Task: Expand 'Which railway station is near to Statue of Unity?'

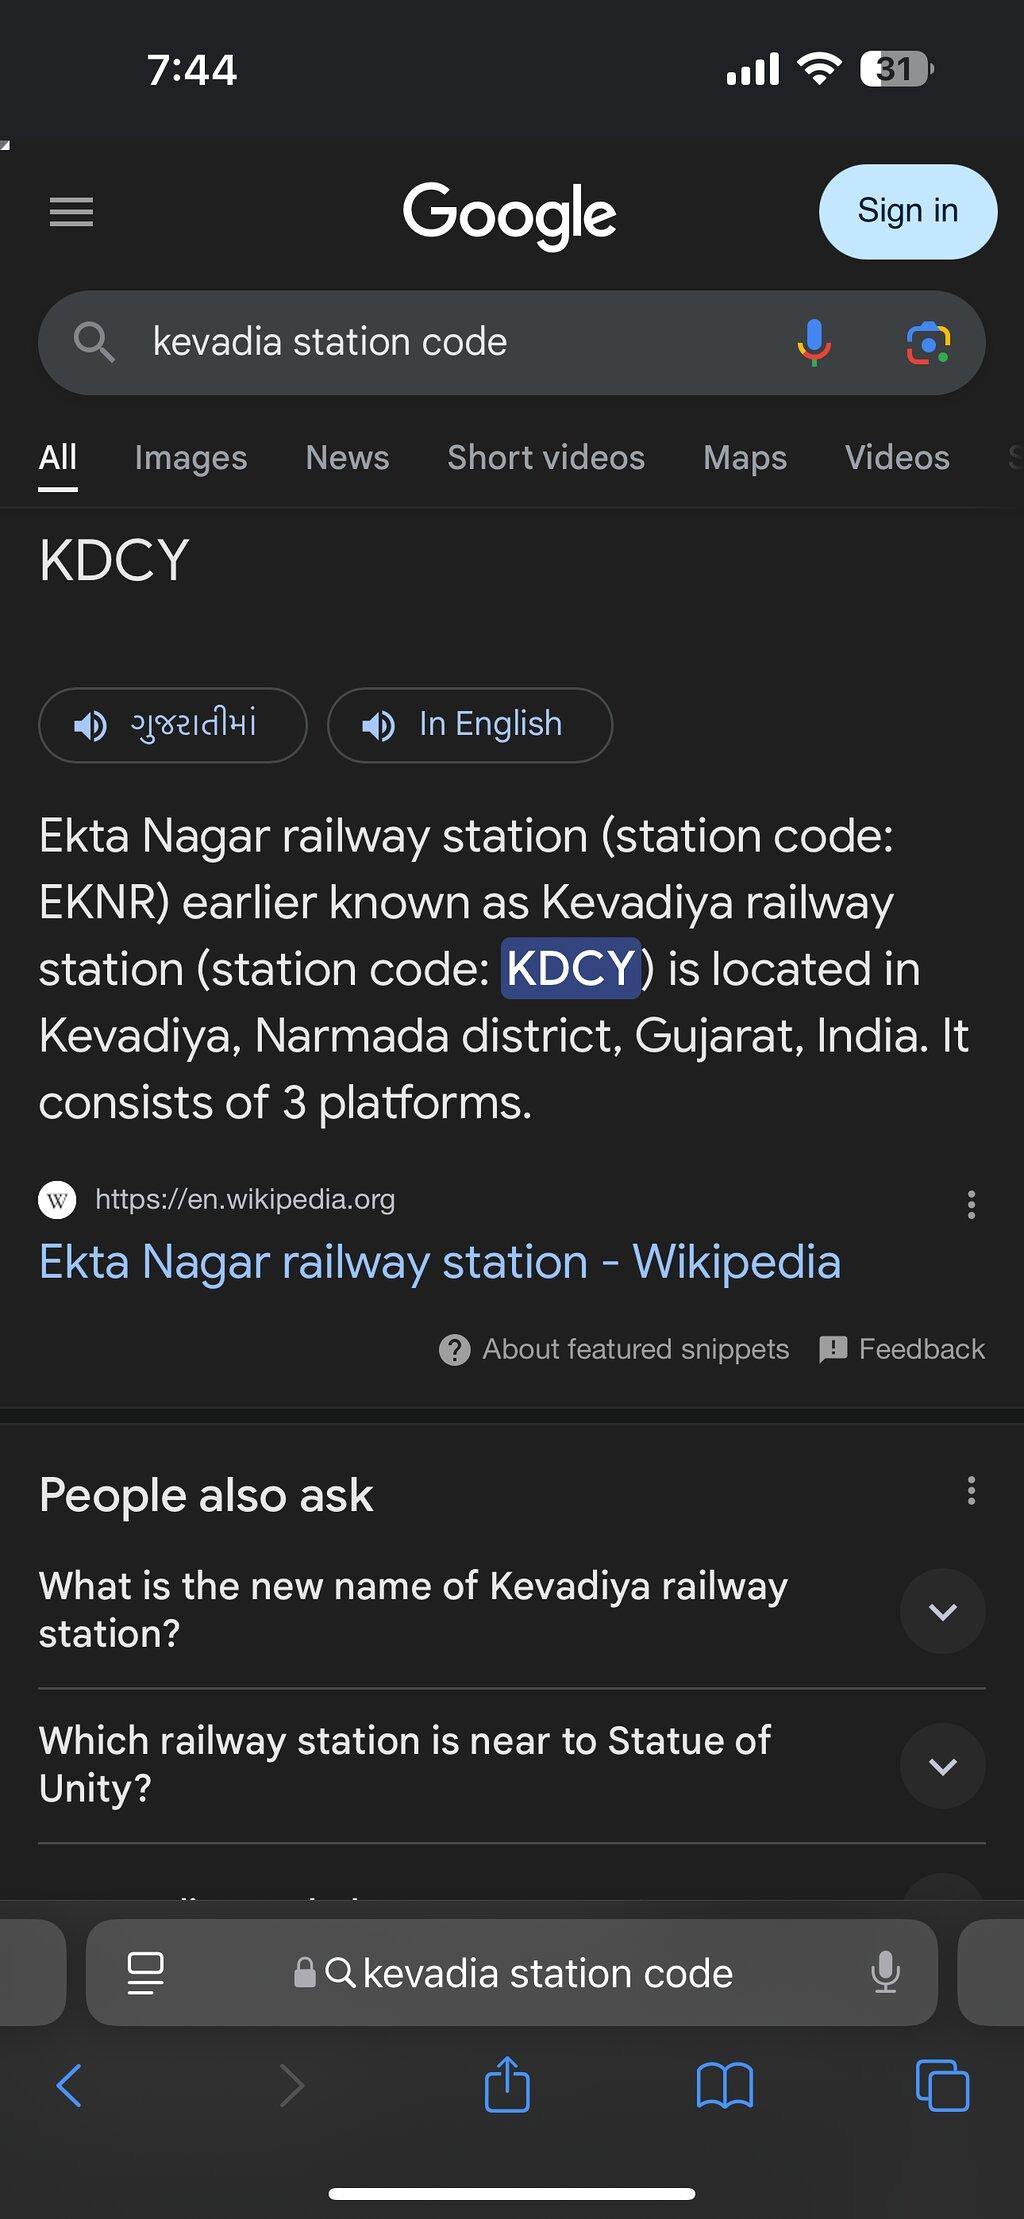Action: [x=942, y=1766]
